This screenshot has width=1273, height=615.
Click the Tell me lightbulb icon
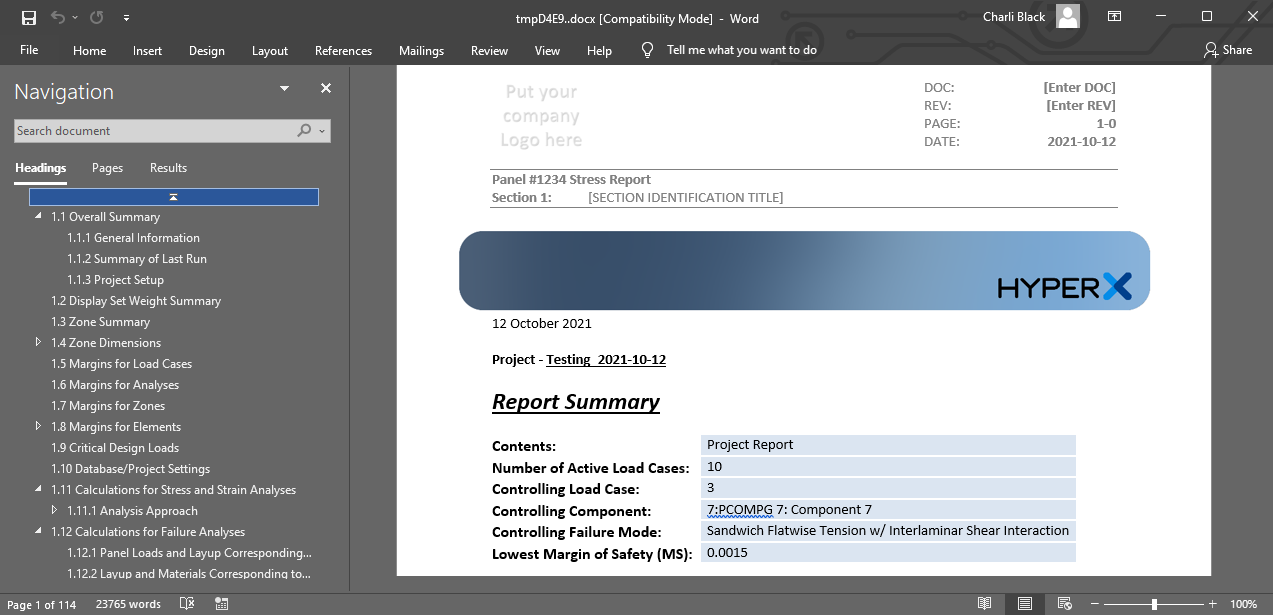pyautogui.click(x=648, y=49)
